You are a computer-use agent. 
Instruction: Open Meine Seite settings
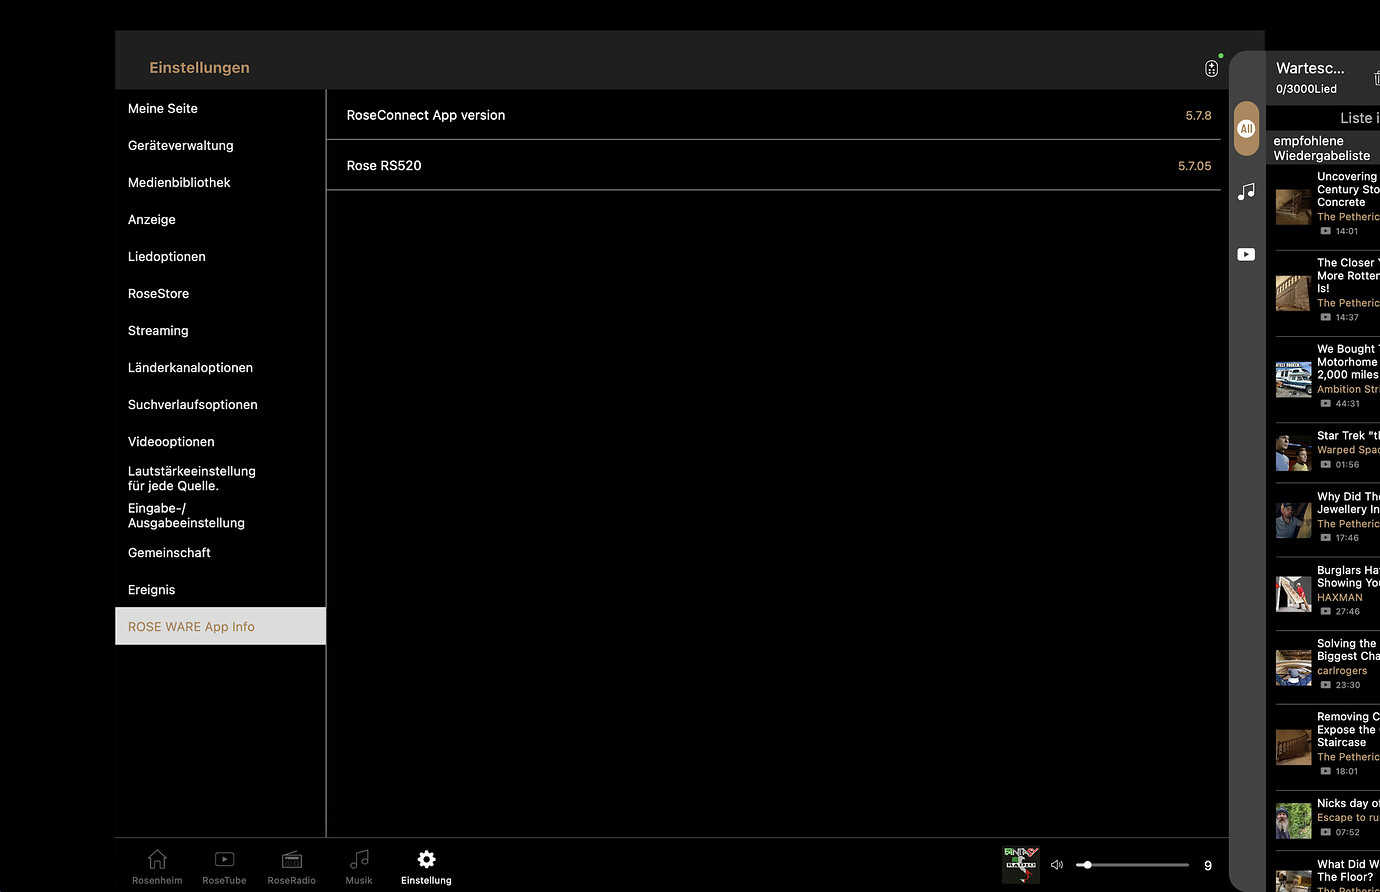coord(220,108)
